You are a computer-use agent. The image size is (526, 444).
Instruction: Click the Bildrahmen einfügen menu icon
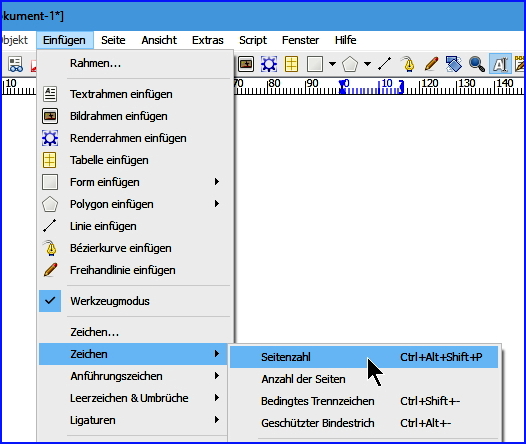50,116
